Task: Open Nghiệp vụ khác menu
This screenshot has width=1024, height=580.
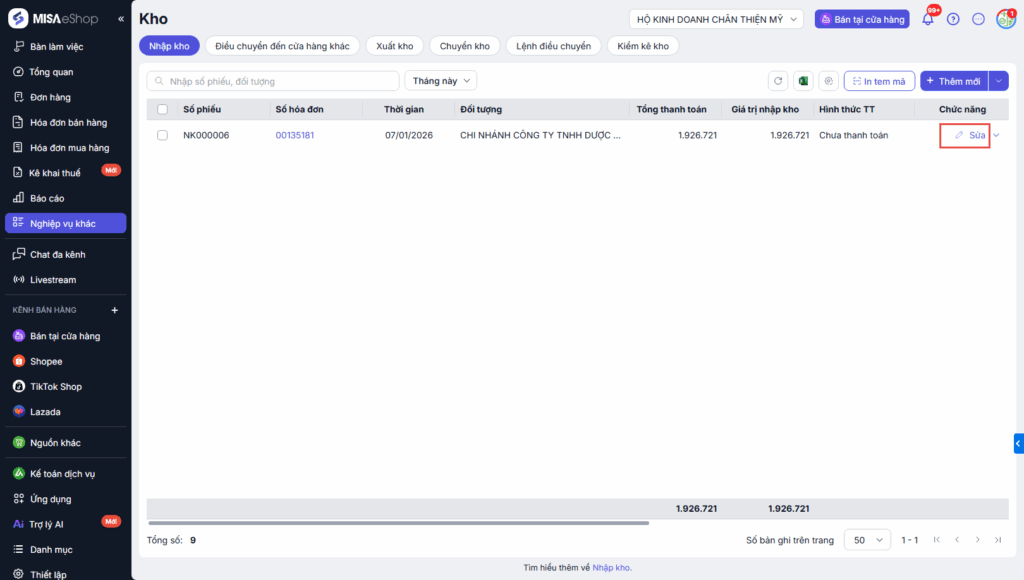Action: (65, 223)
